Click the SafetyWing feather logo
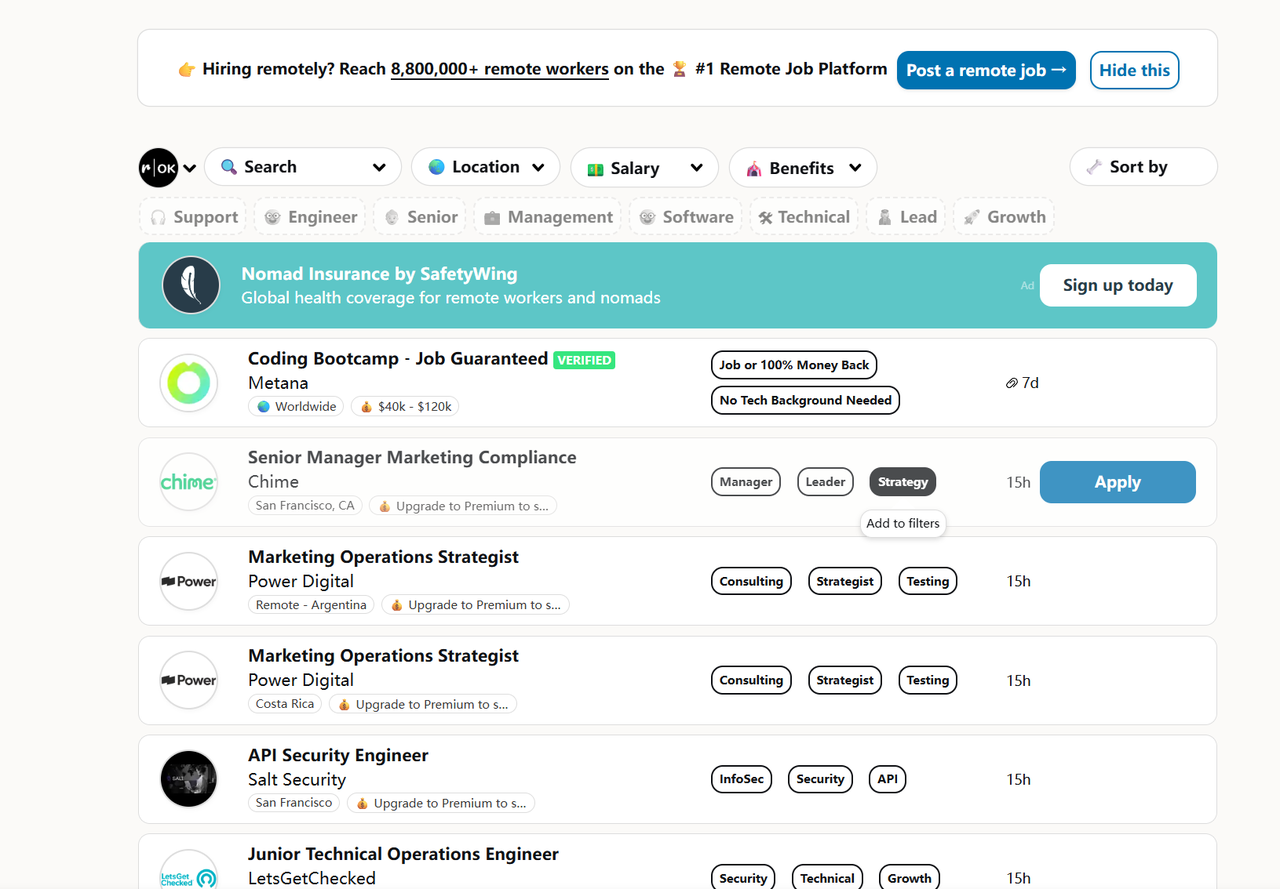The image size is (1280, 889). pos(191,285)
